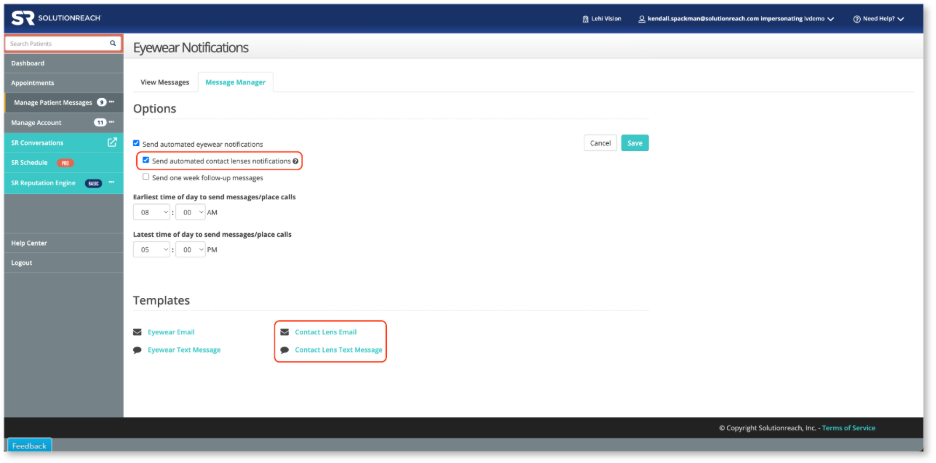Open Dashboard in the sidebar
The image size is (936, 463).
pyautogui.click(x=28, y=63)
